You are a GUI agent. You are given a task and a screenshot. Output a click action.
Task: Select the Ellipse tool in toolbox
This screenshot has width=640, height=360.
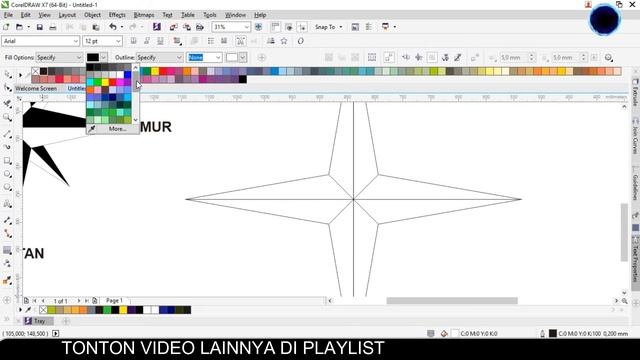point(7,174)
